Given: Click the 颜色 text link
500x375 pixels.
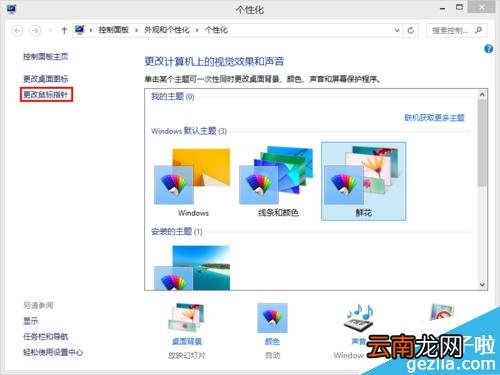Looking at the screenshot, I should (x=272, y=342).
